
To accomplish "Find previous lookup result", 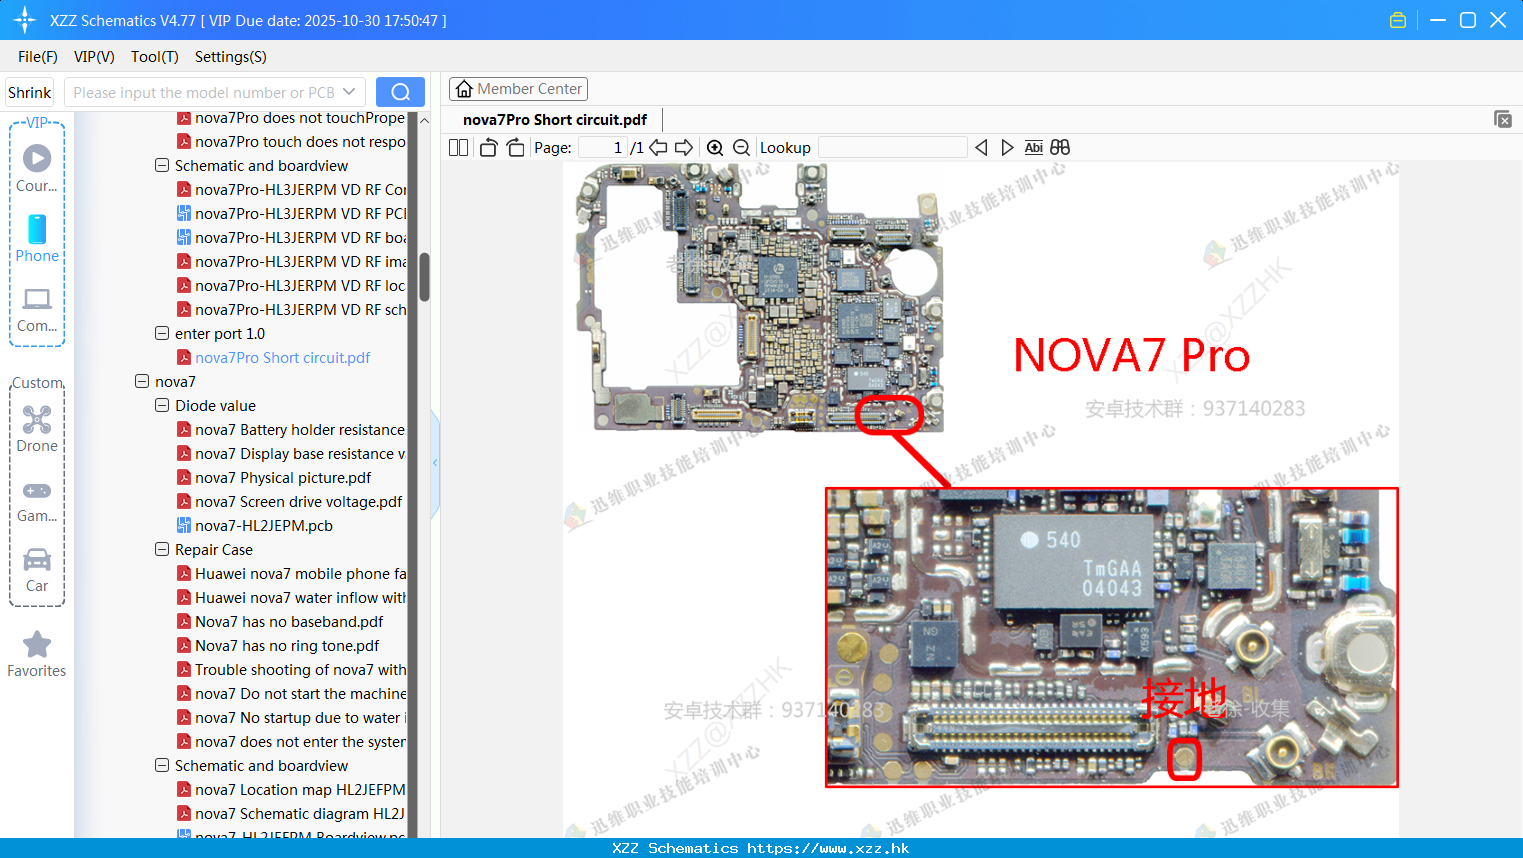I will (981, 148).
